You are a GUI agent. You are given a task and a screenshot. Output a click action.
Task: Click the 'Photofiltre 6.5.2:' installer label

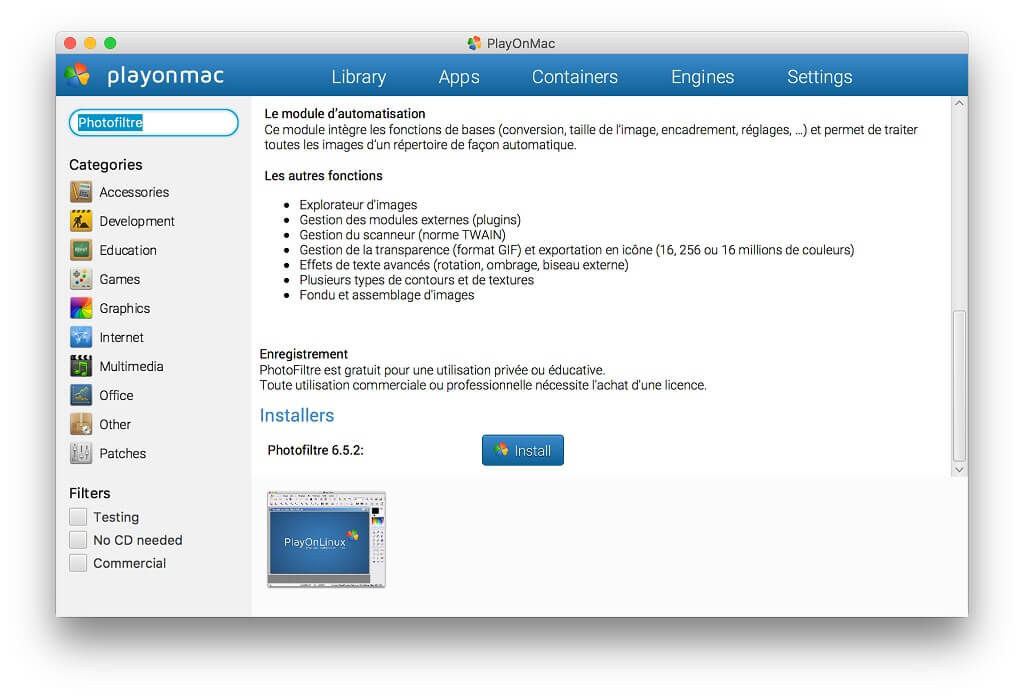[x=315, y=450]
